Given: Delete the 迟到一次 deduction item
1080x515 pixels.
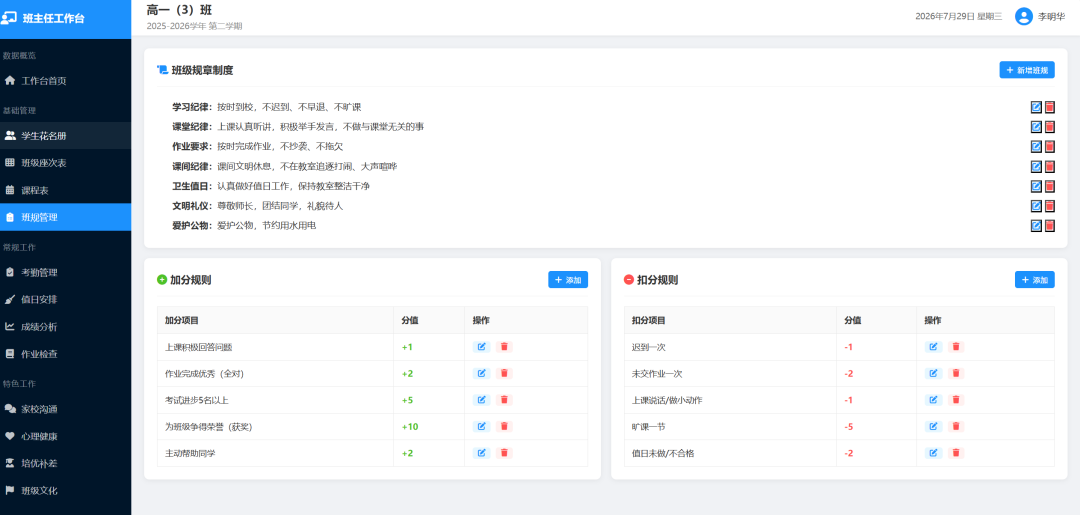Looking at the screenshot, I should (x=956, y=347).
